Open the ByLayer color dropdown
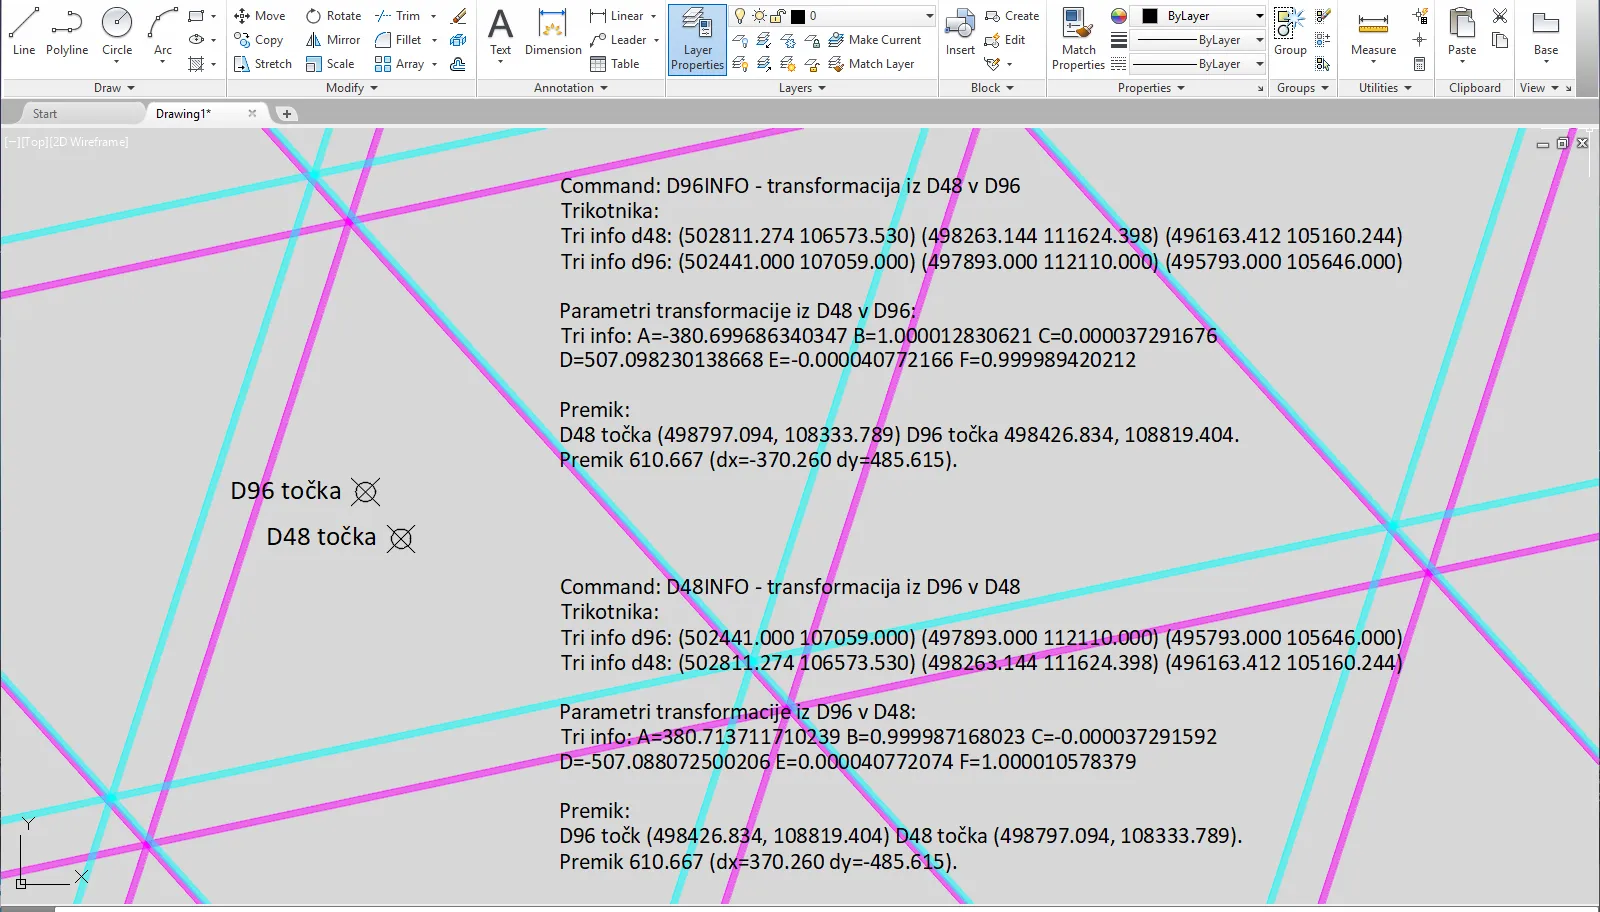Screen dimensions: 1600x912 point(1259,16)
